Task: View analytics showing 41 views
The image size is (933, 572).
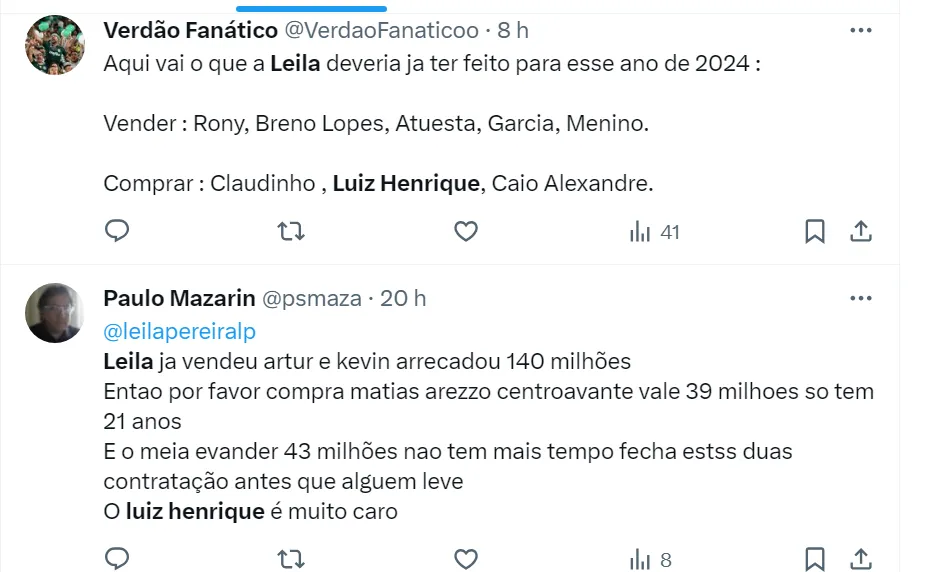Action: (654, 232)
